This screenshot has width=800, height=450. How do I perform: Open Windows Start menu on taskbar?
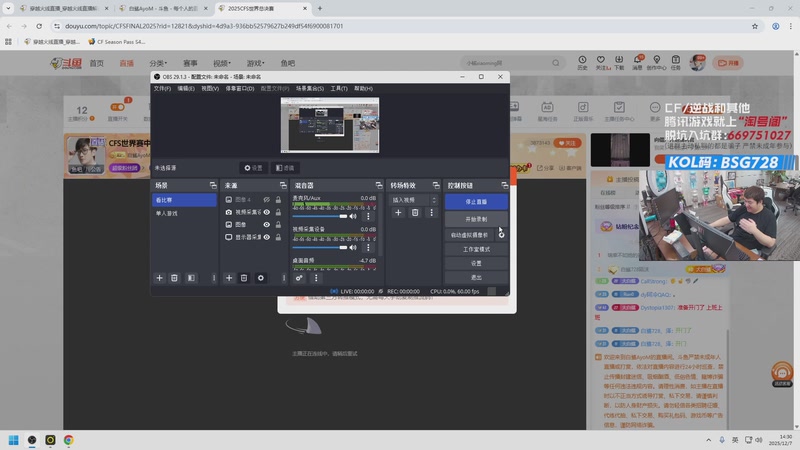14,440
